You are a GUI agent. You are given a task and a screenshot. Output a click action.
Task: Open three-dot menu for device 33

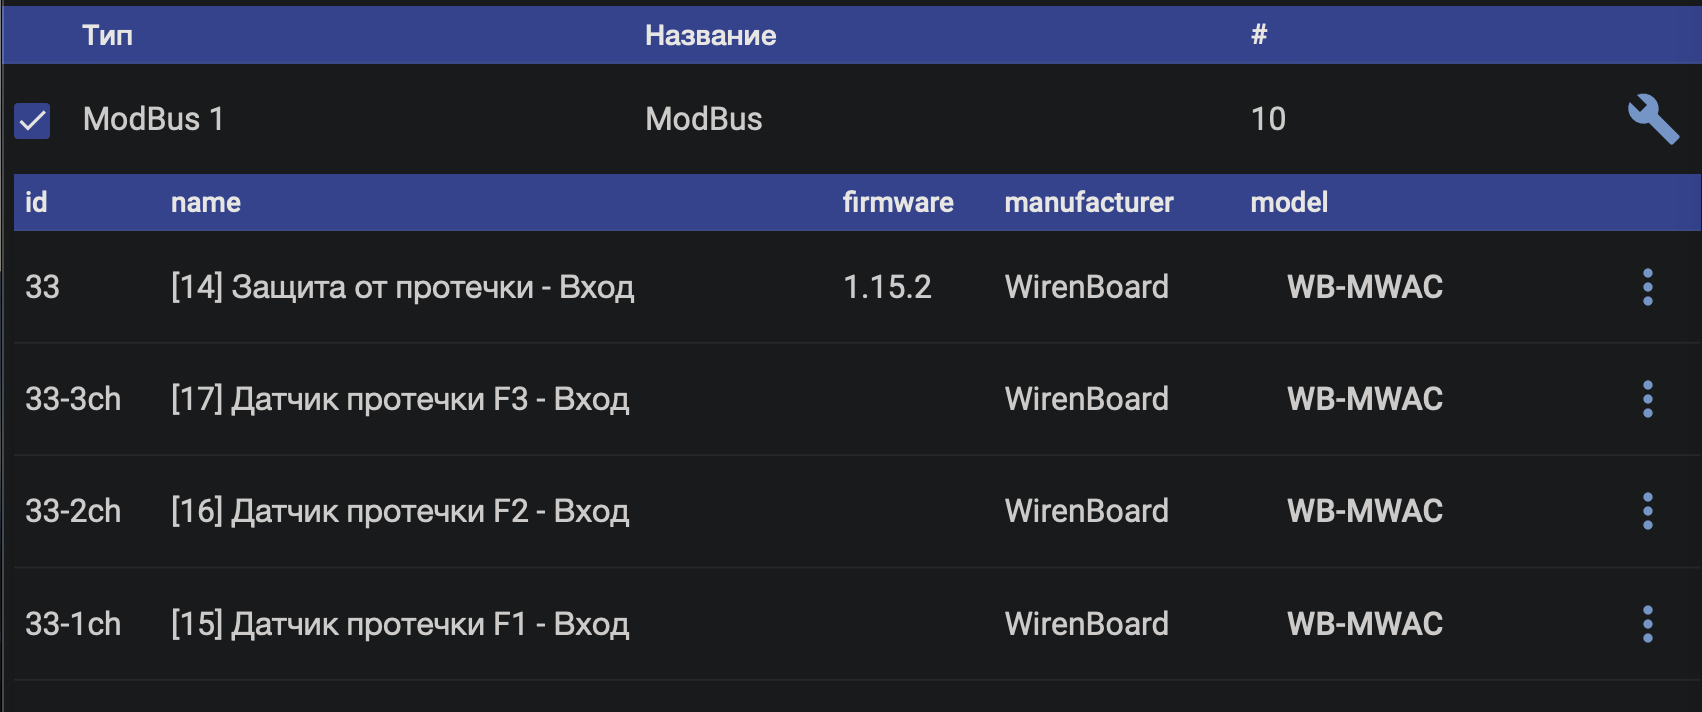pyautogui.click(x=1647, y=287)
